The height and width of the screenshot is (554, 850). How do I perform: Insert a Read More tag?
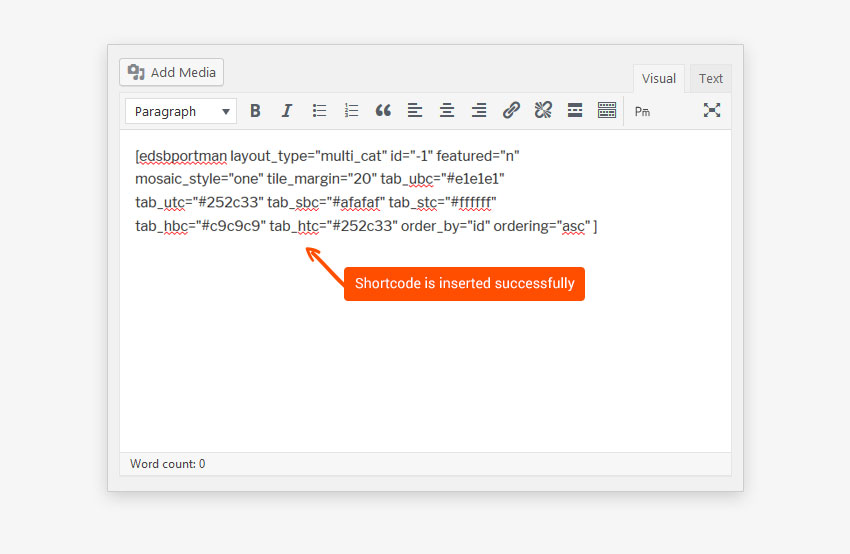[575, 111]
